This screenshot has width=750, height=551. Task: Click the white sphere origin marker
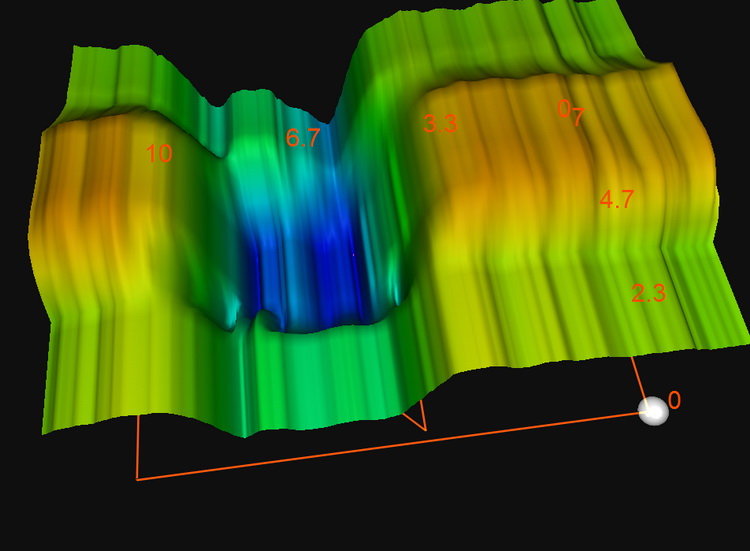(x=654, y=410)
